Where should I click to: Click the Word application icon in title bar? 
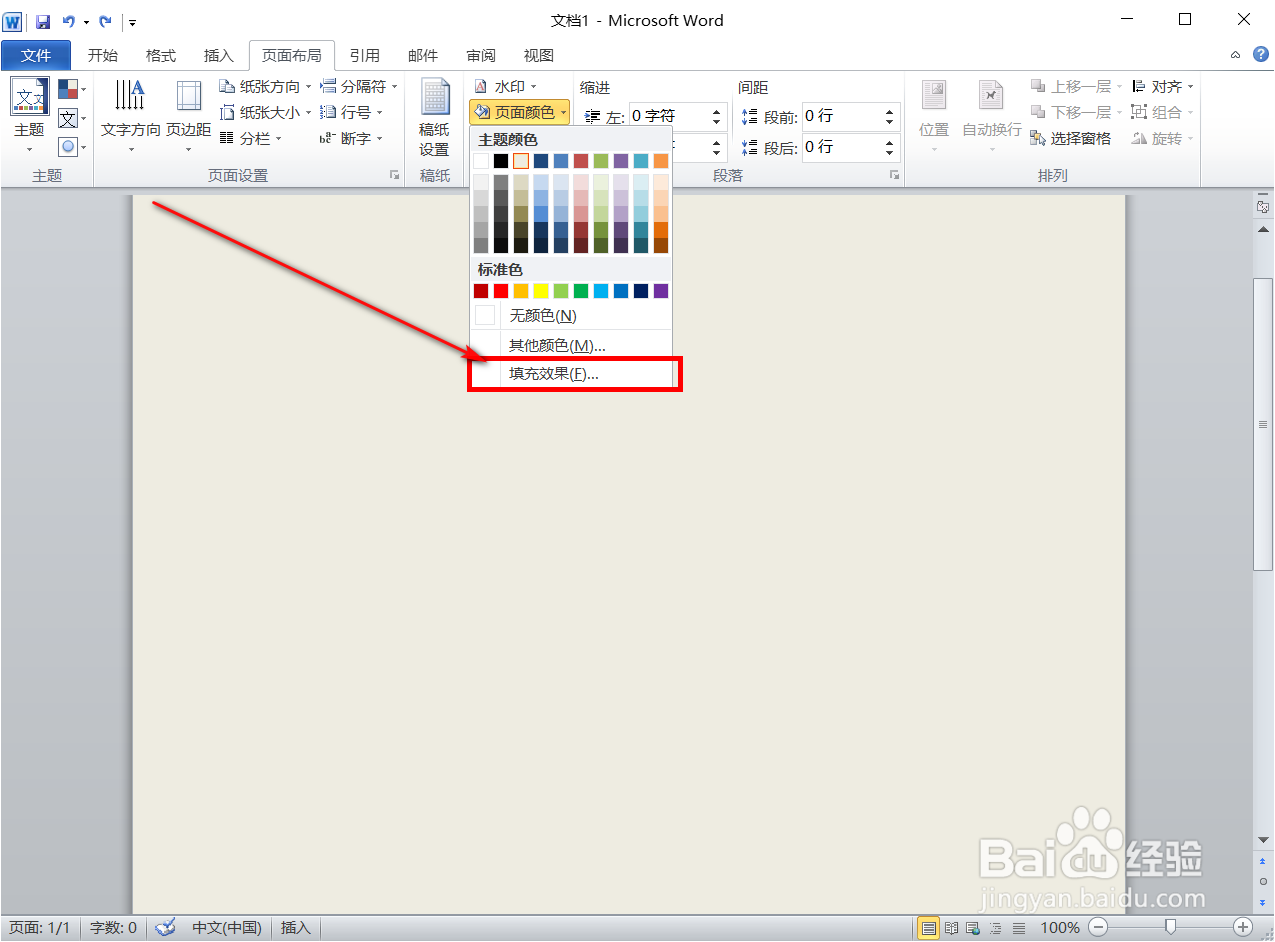pos(12,21)
